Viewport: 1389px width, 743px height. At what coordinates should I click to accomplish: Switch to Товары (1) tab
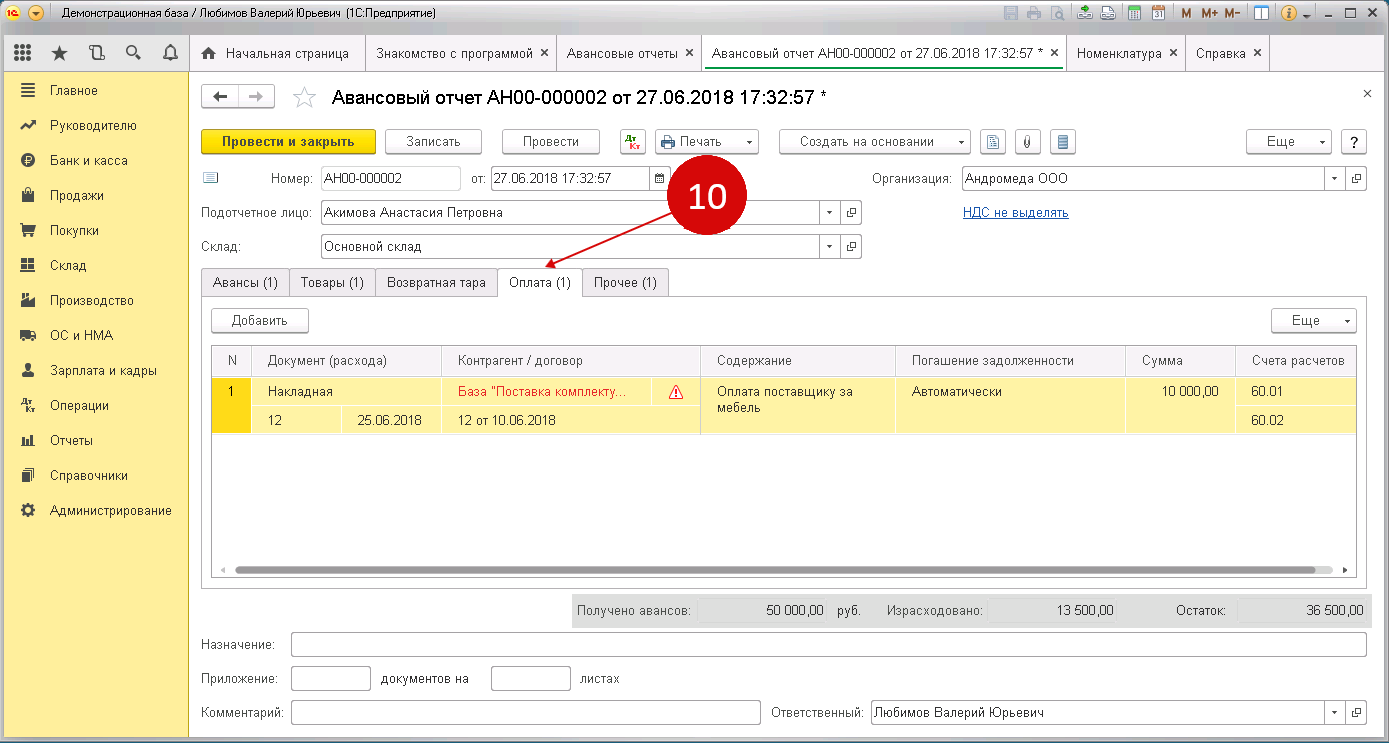333,283
